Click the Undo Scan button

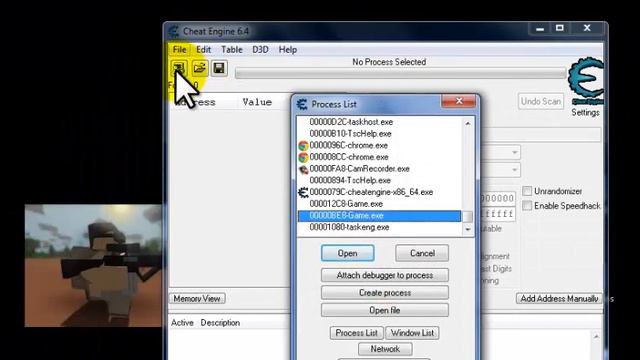point(541,101)
